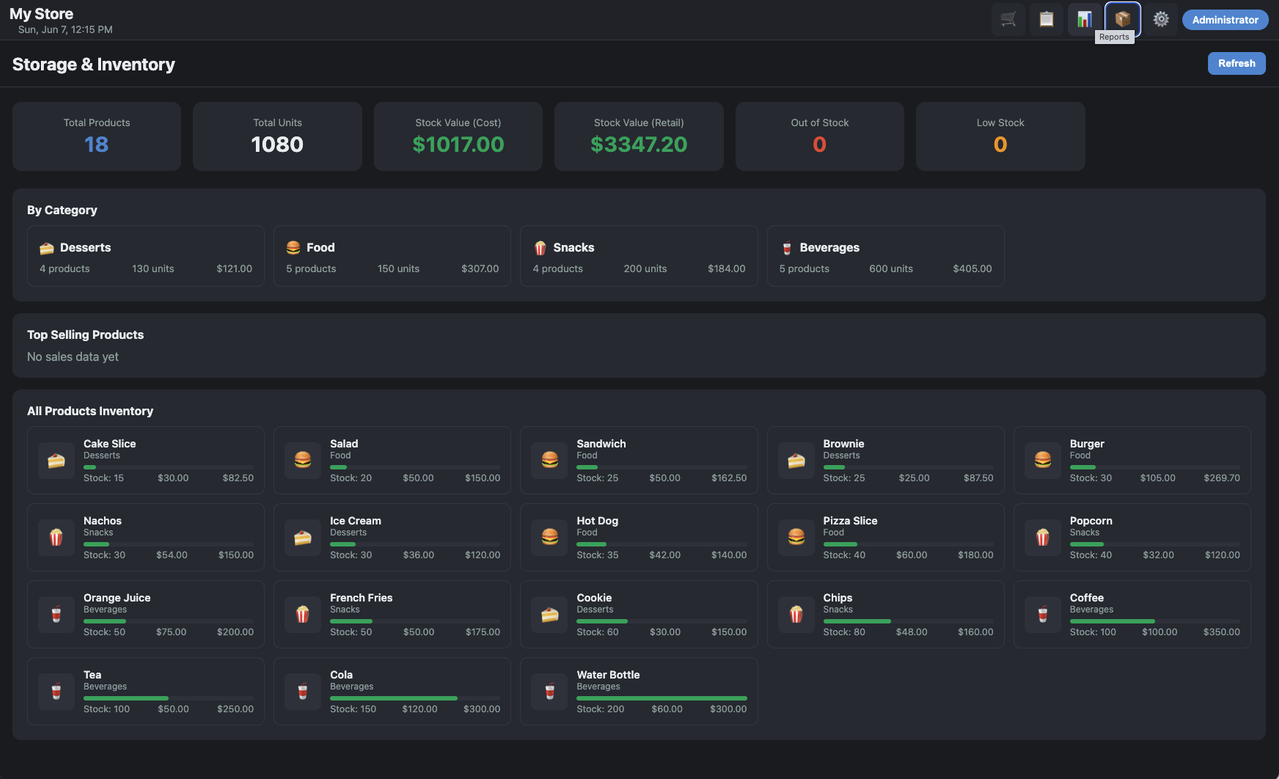The image size is (1279, 779).
Task: Click the date and time text
Action: tap(65, 30)
